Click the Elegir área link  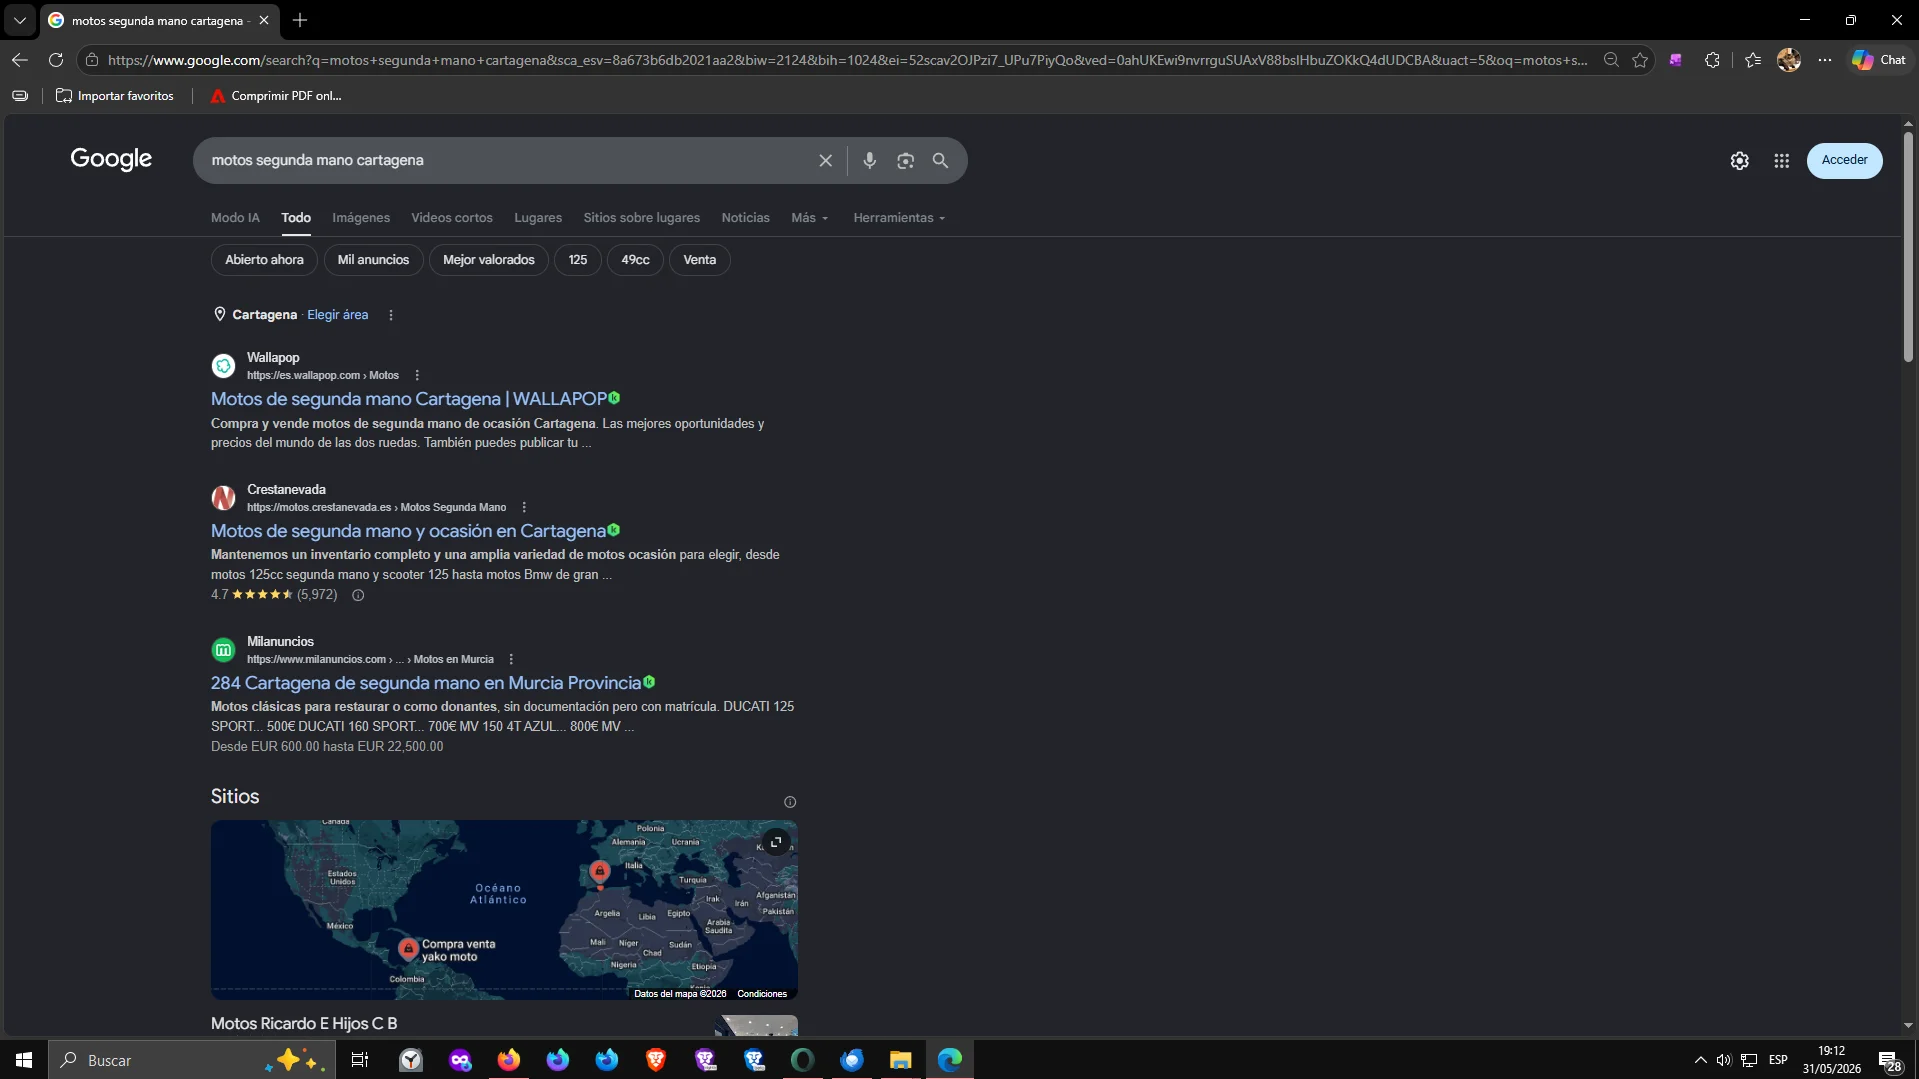coord(337,315)
